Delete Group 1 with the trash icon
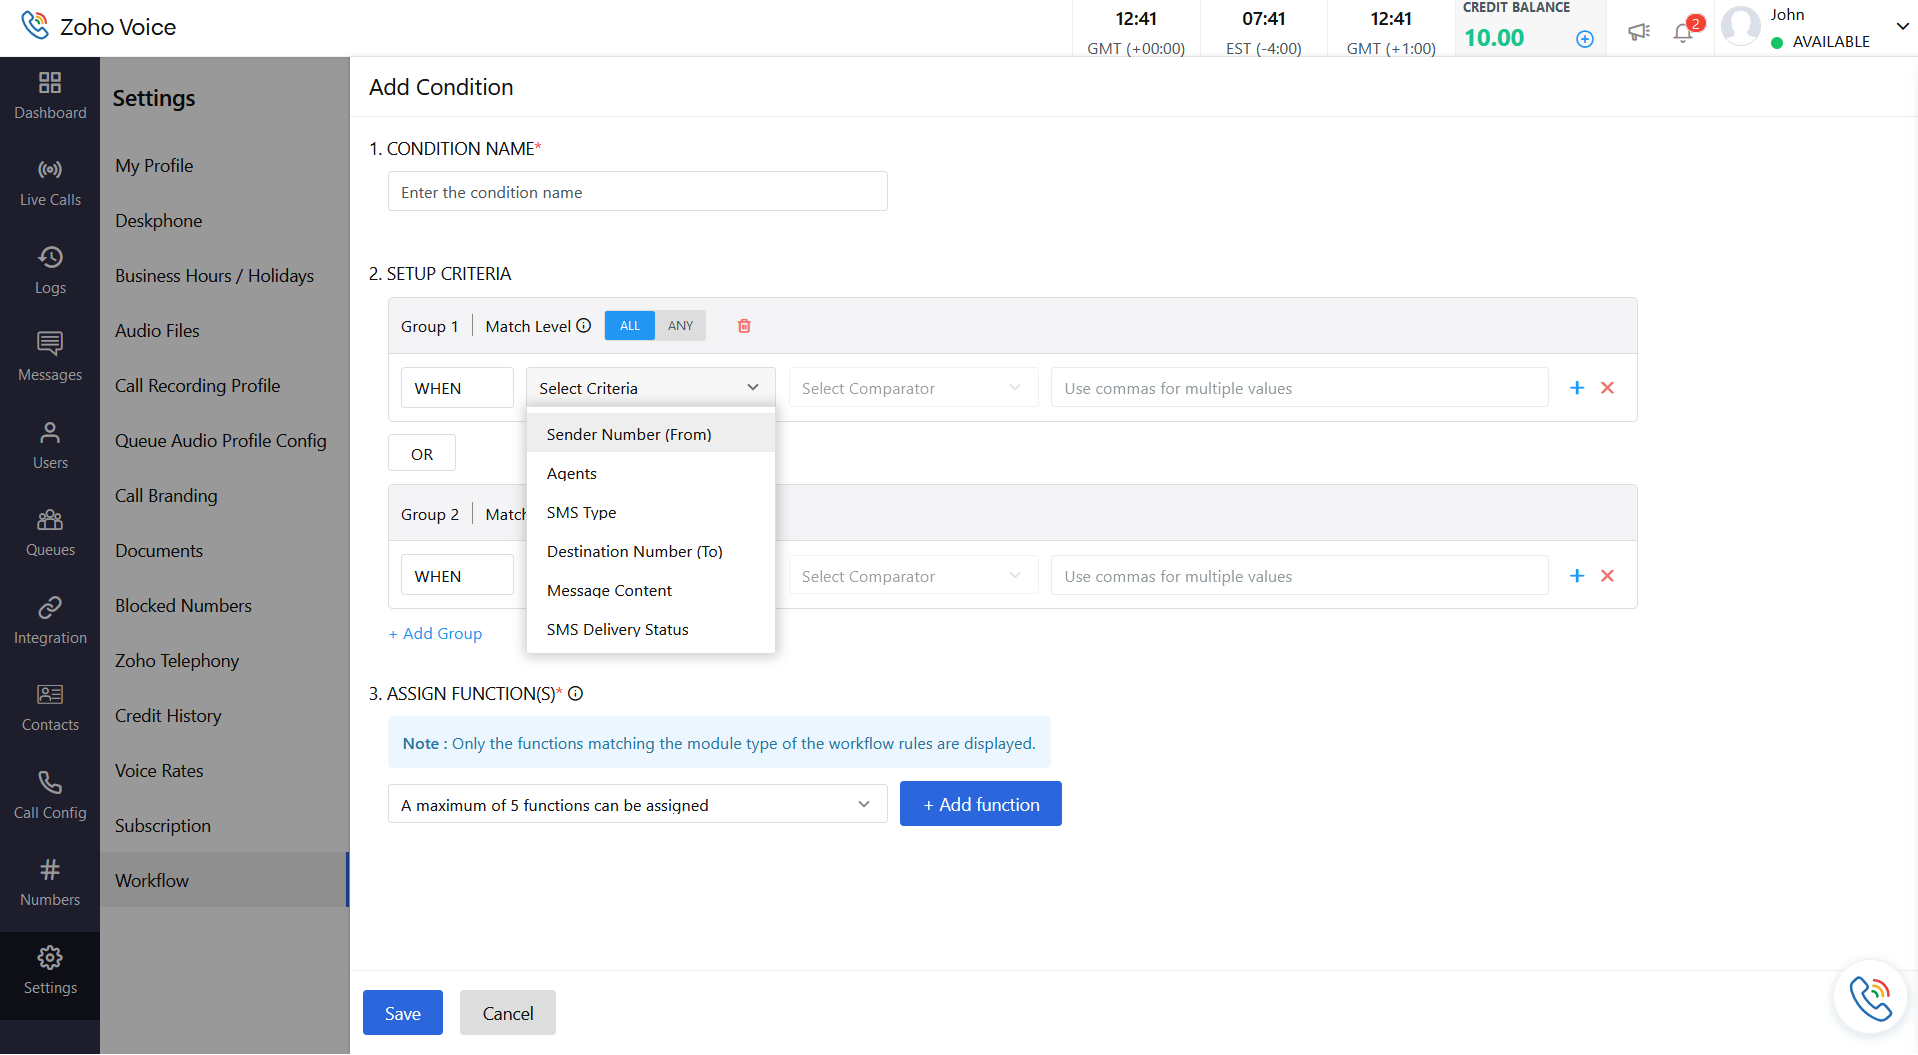Image resolution: width=1918 pixels, height=1055 pixels. pos(744,326)
